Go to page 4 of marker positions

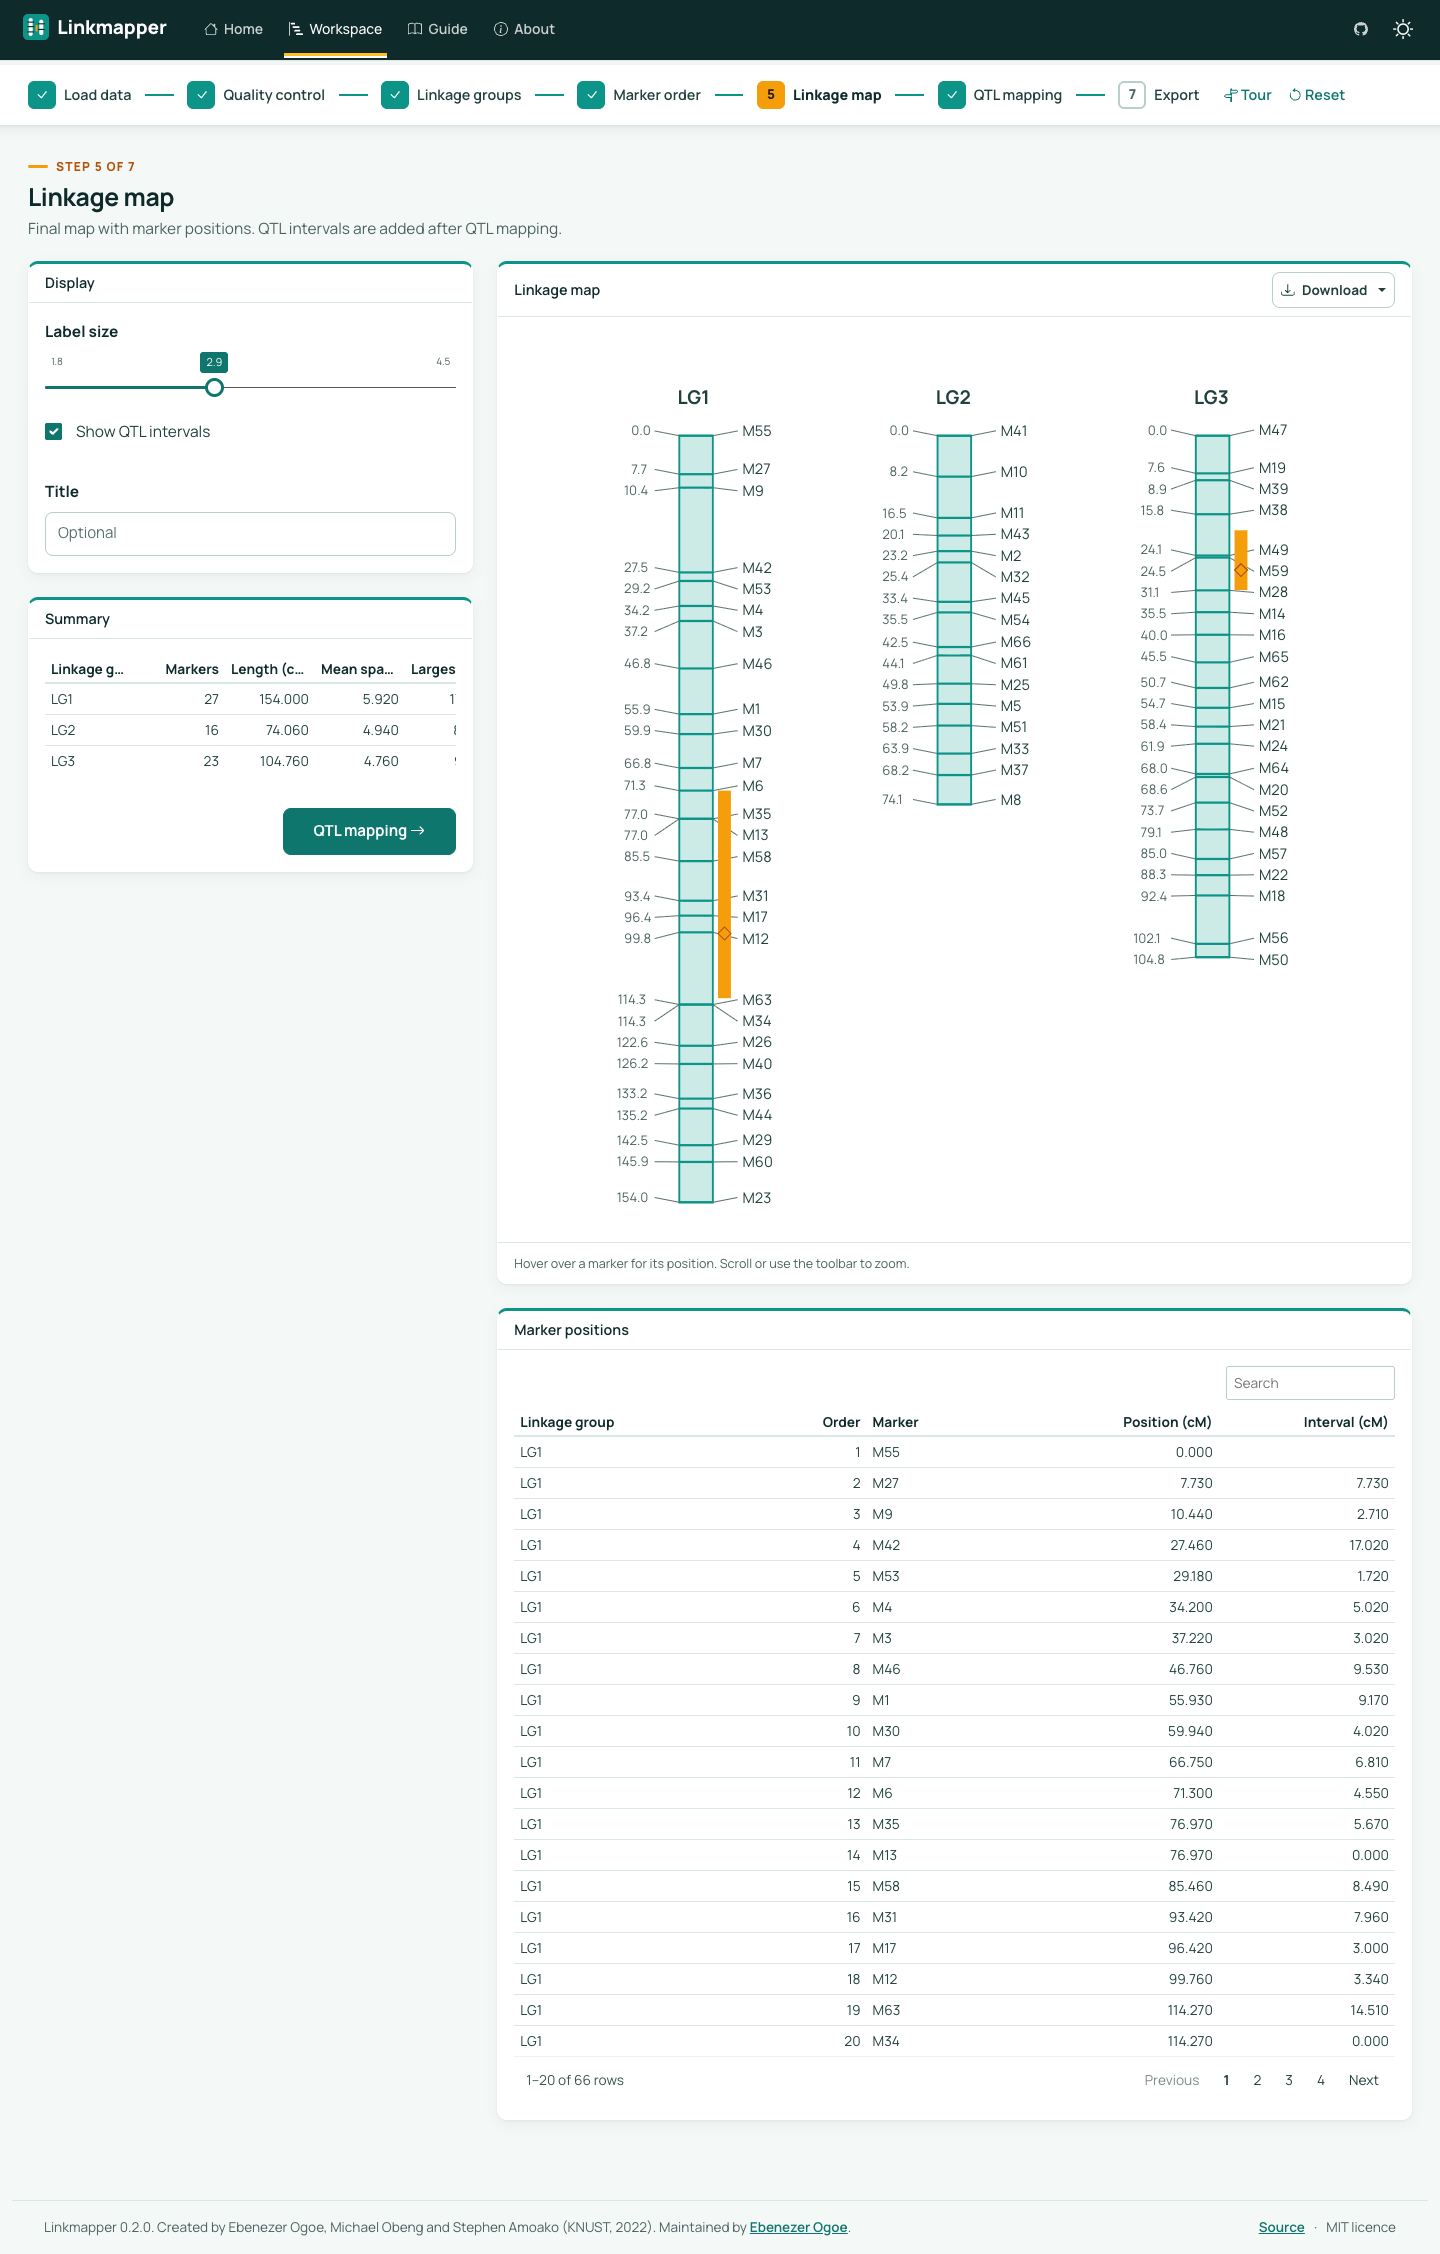click(x=1321, y=2080)
